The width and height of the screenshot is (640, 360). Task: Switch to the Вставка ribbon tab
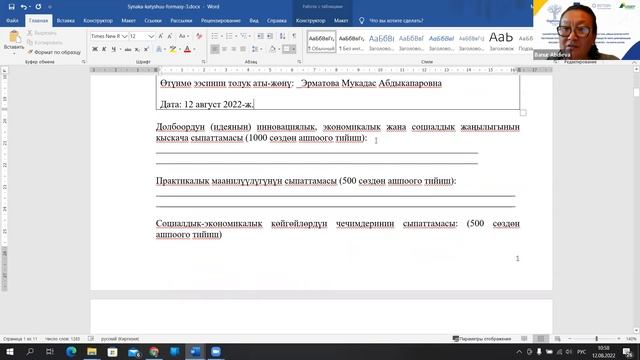(65, 20)
